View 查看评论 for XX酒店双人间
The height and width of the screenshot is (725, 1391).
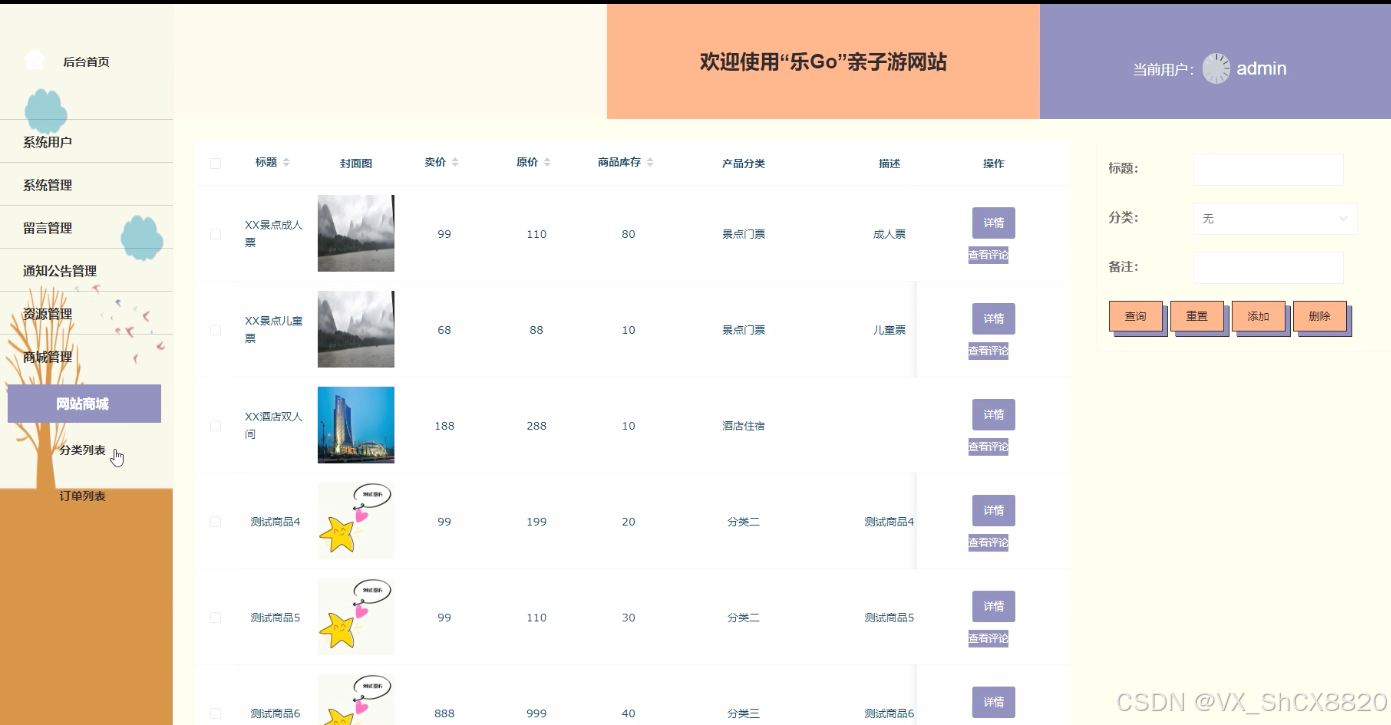(x=988, y=447)
